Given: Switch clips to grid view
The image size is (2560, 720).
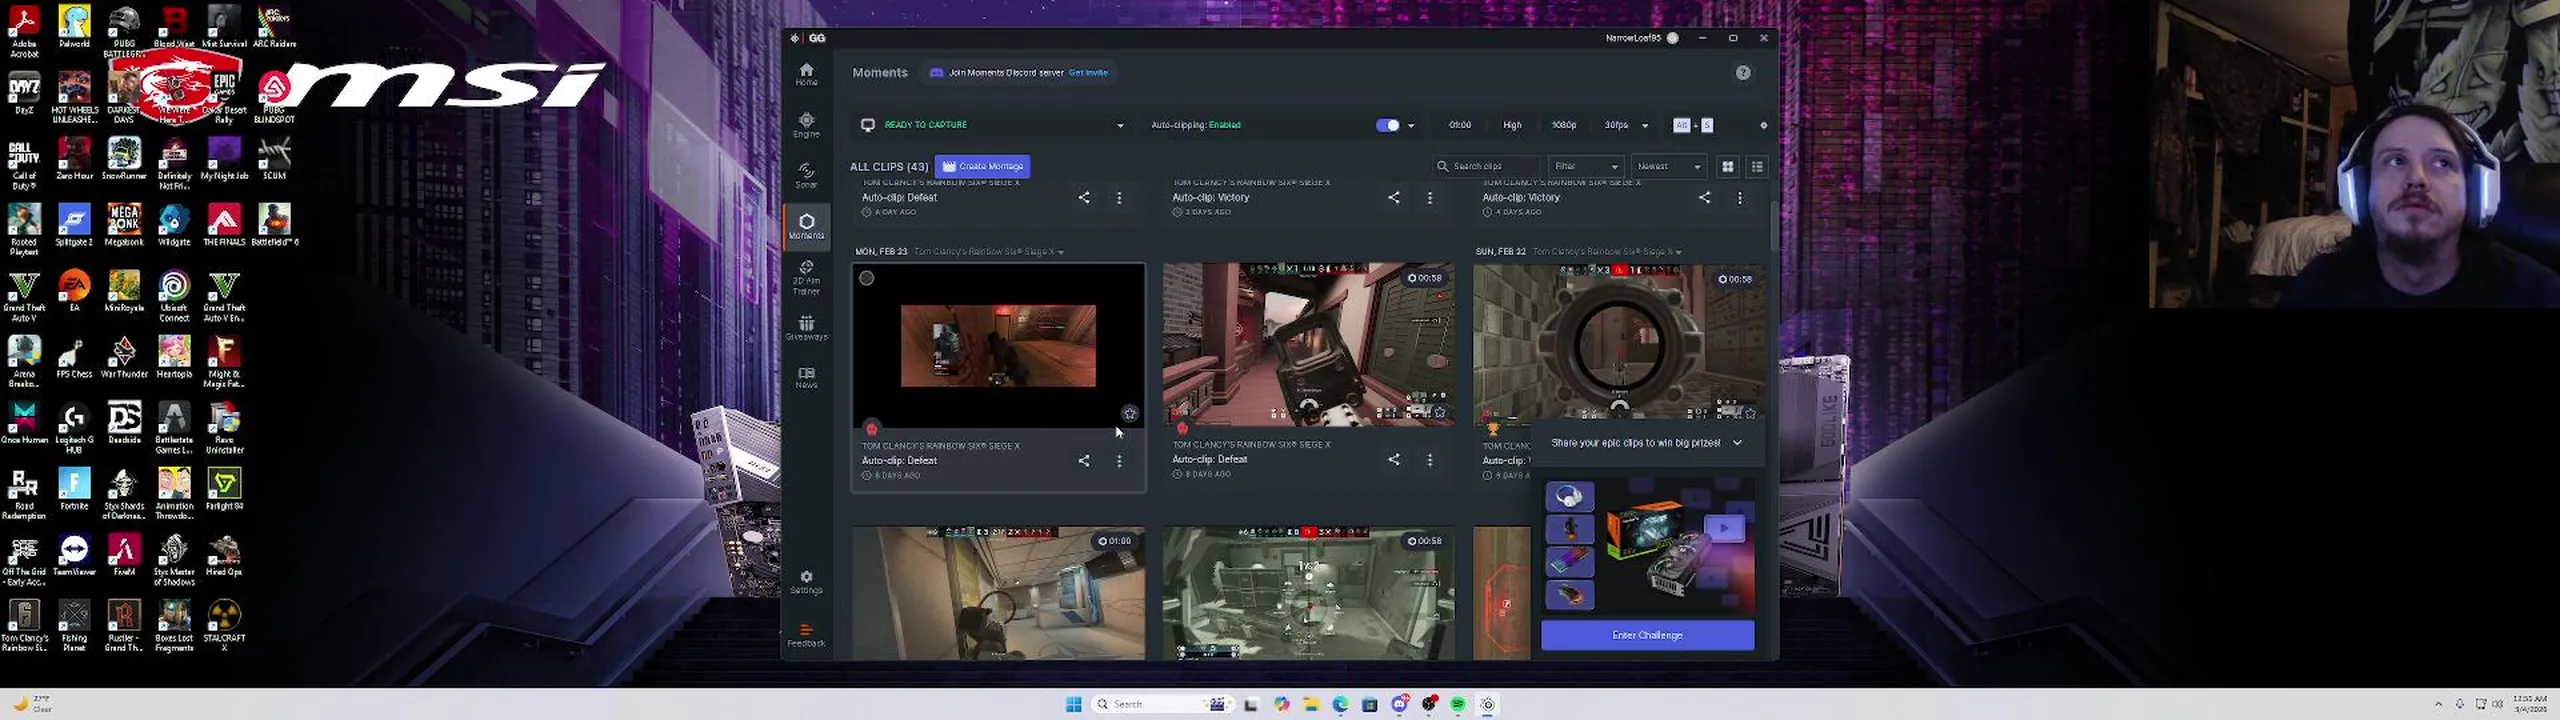Looking at the screenshot, I should coord(1727,166).
